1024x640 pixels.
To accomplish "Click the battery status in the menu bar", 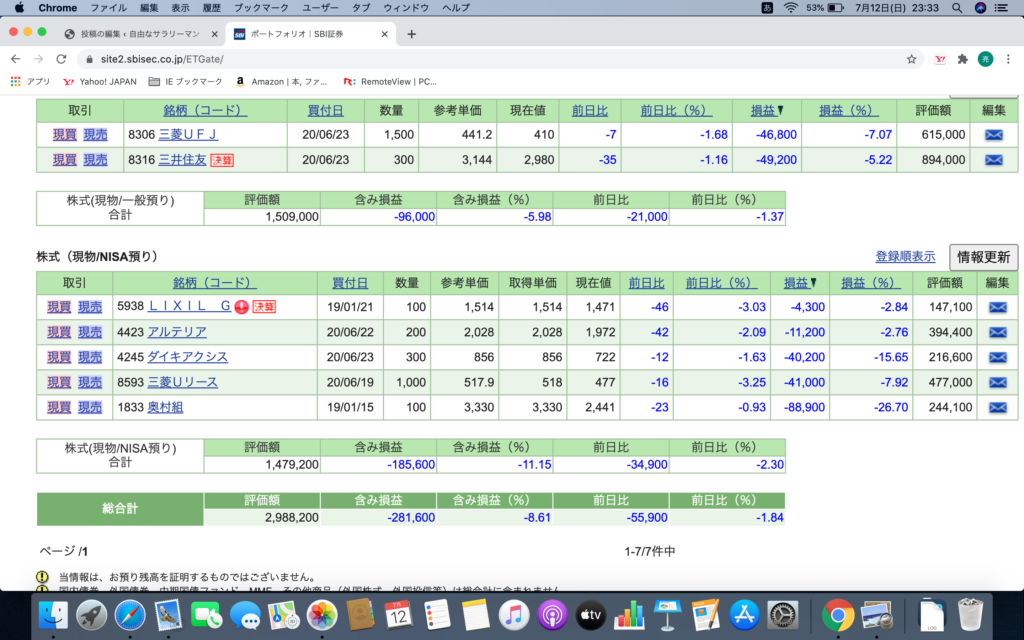I will pyautogui.click(x=825, y=8).
